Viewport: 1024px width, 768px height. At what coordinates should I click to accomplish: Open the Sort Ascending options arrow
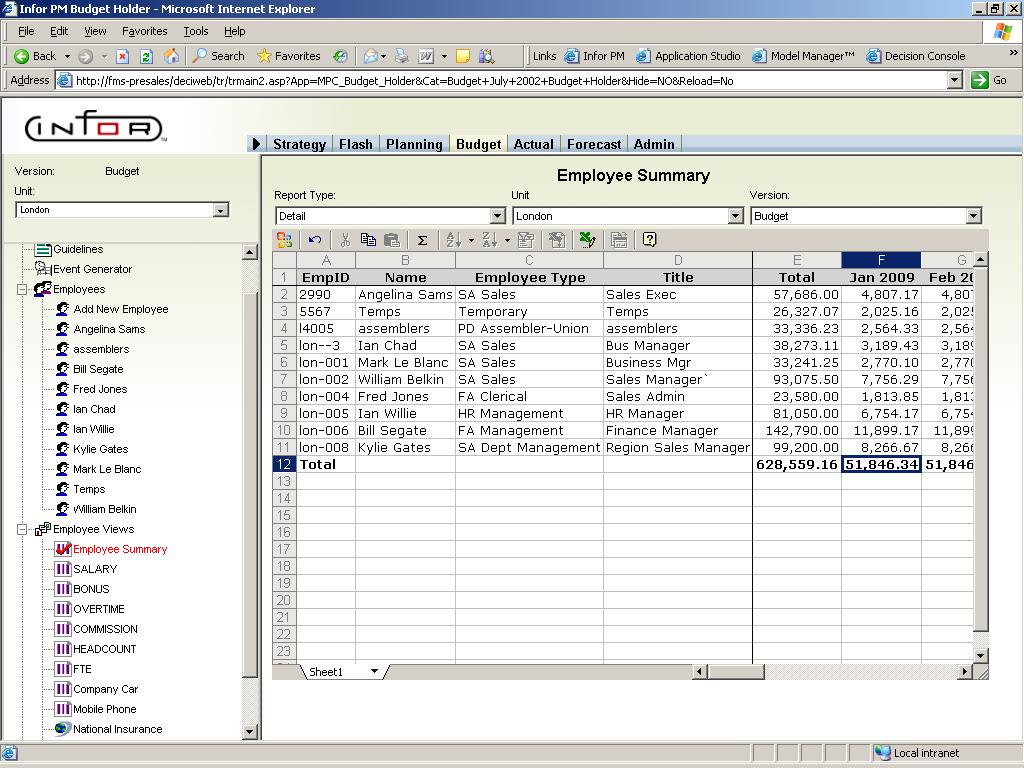coord(471,240)
